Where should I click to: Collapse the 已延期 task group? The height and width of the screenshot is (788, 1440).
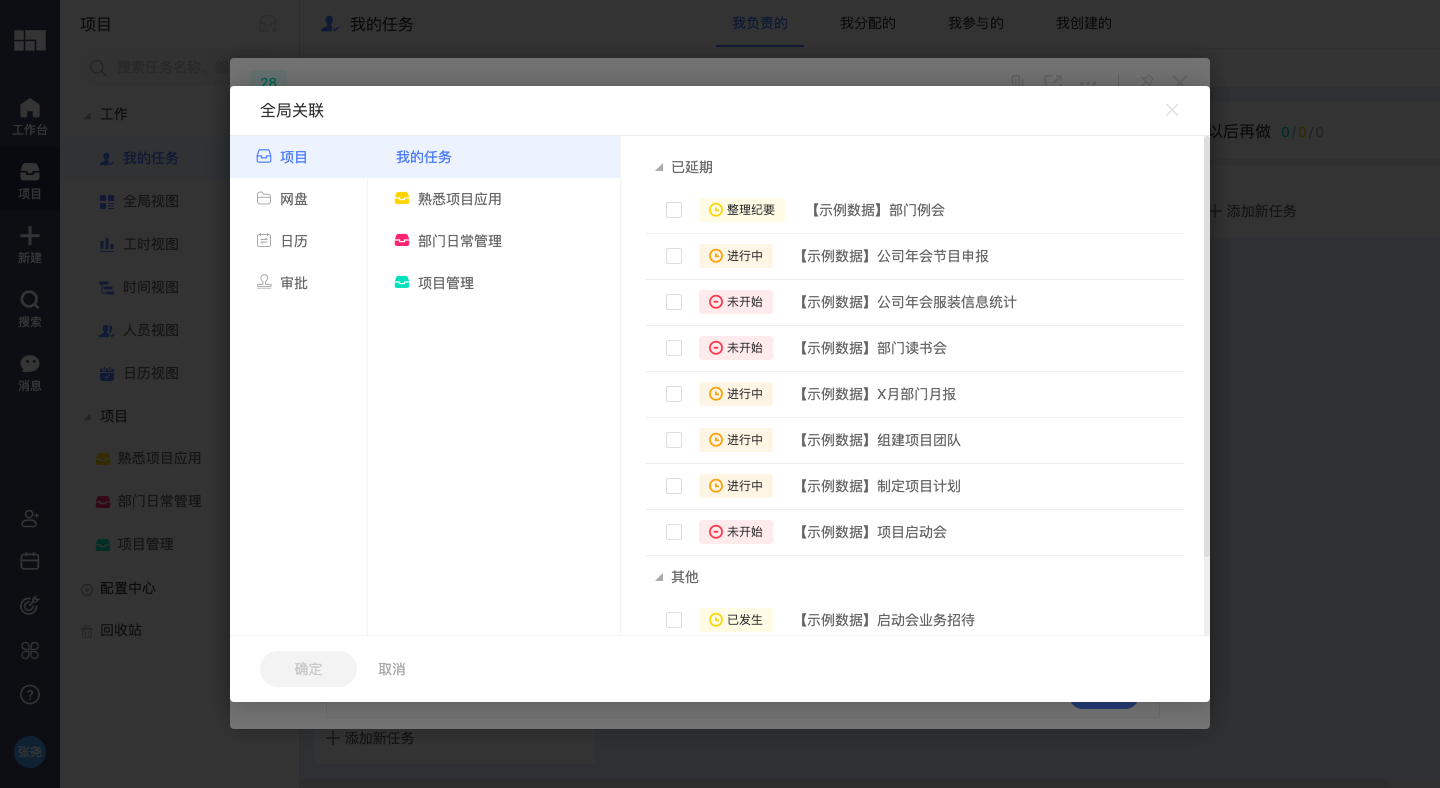pyautogui.click(x=659, y=168)
